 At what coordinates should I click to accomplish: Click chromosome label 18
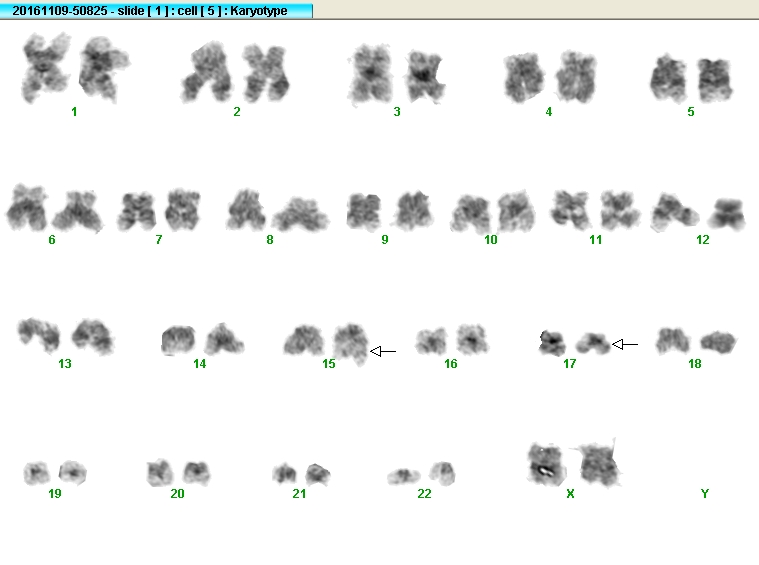[x=695, y=364]
